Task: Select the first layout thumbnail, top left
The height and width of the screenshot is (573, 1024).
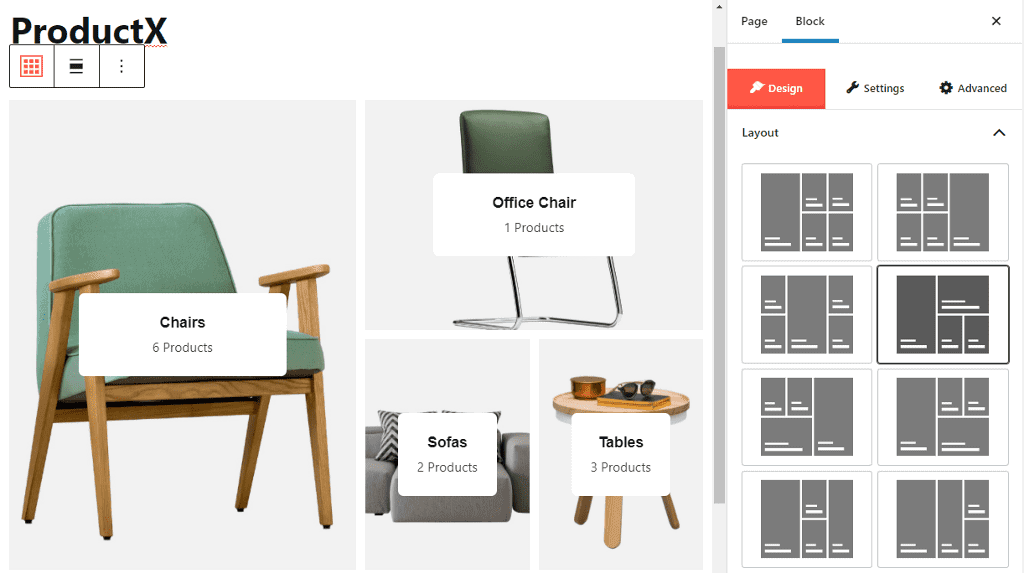Action: click(x=806, y=212)
